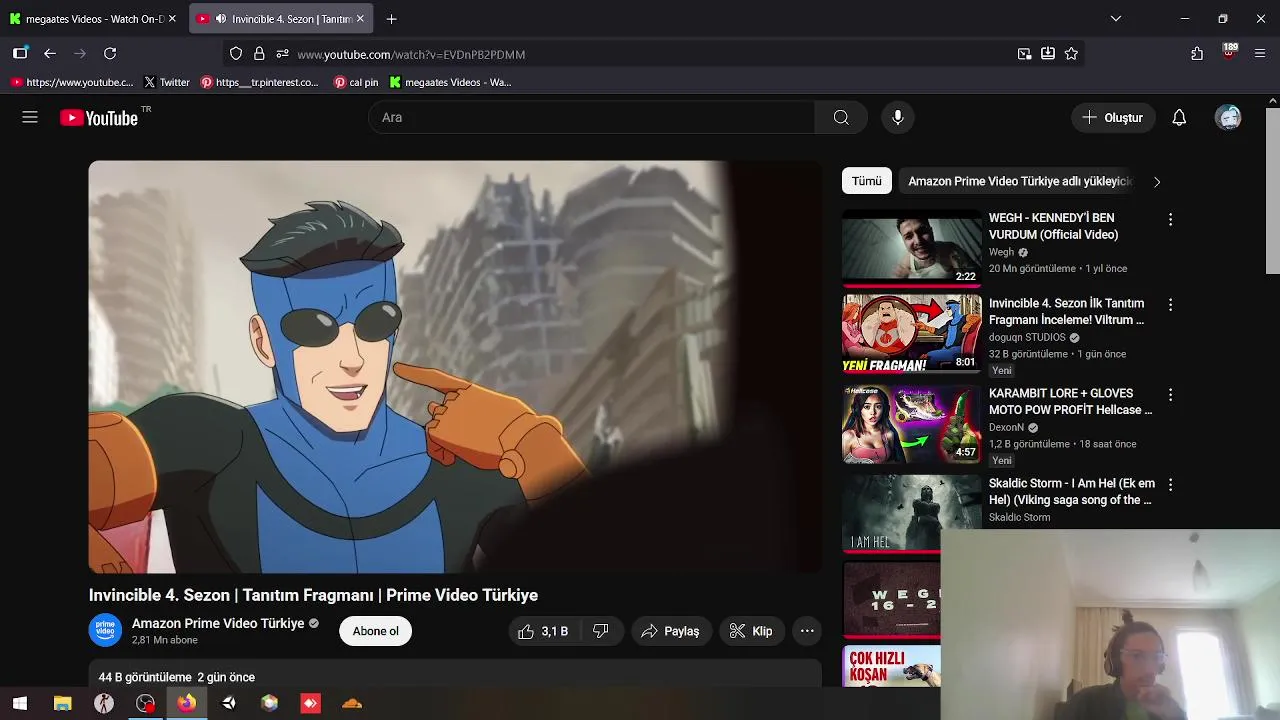Image resolution: width=1280 pixels, height=720 pixels.
Task: Open a new browser tab with plus
Action: [x=391, y=19]
